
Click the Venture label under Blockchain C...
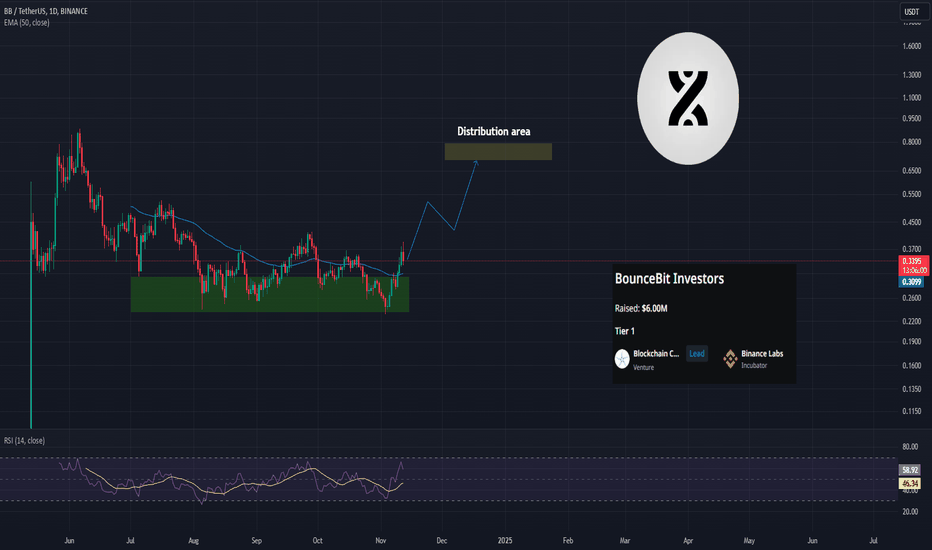pyautogui.click(x=644, y=367)
